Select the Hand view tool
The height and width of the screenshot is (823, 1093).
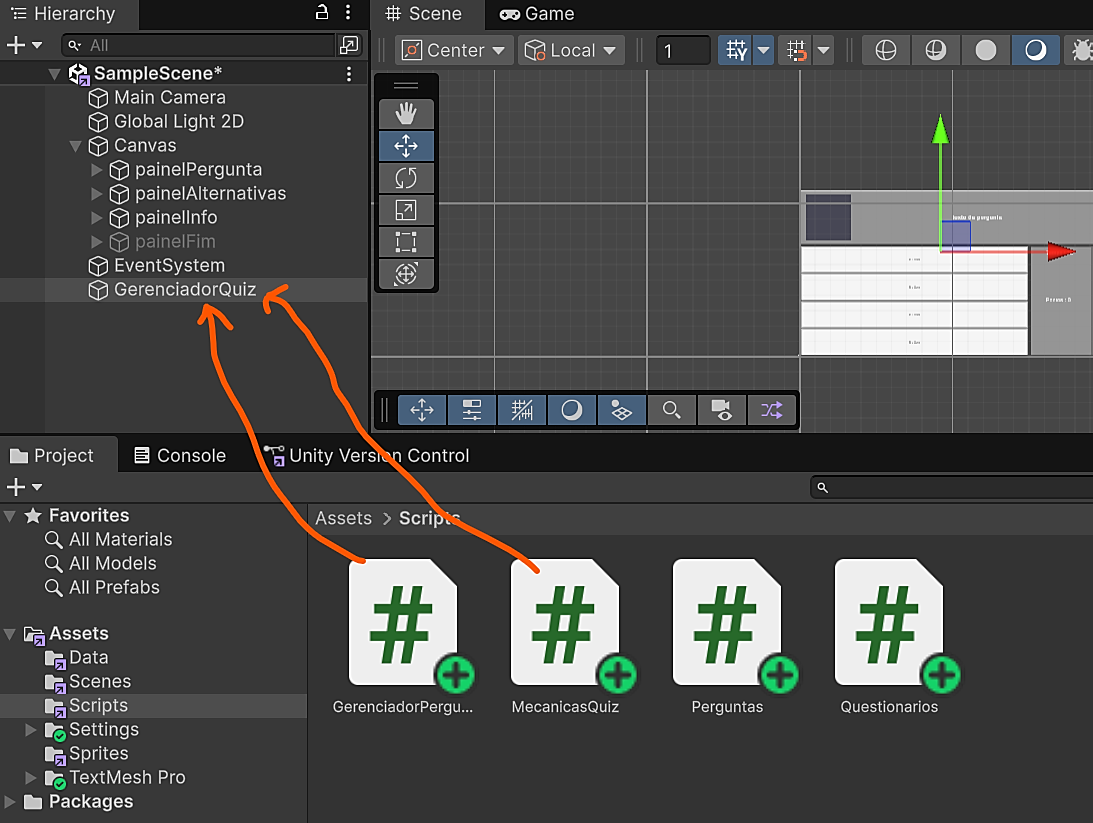click(405, 114)
